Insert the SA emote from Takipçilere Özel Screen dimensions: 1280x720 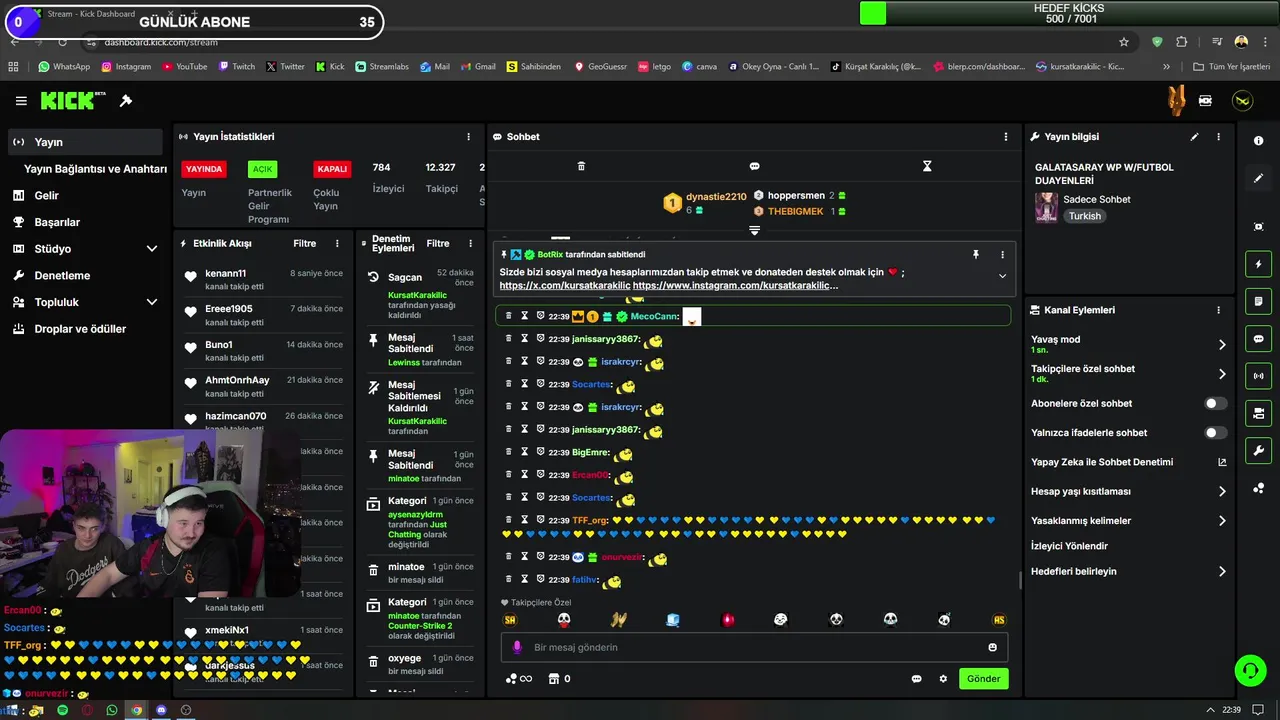click(x=510, y=620)
